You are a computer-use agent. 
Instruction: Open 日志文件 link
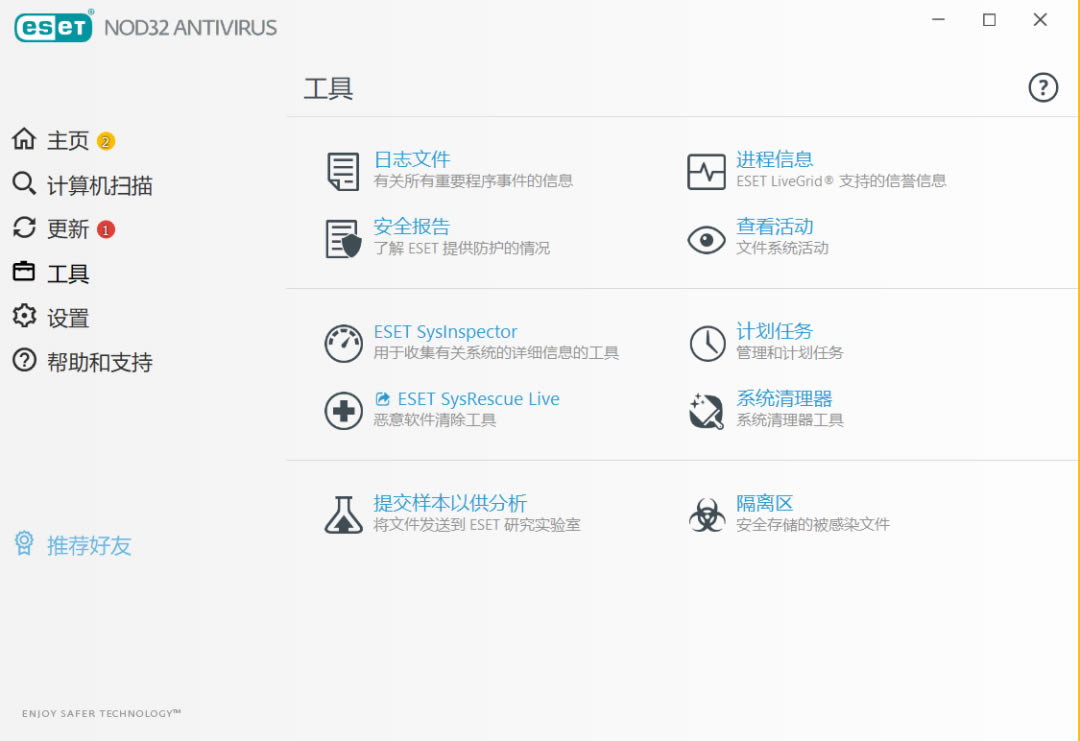tap(412, 159)
